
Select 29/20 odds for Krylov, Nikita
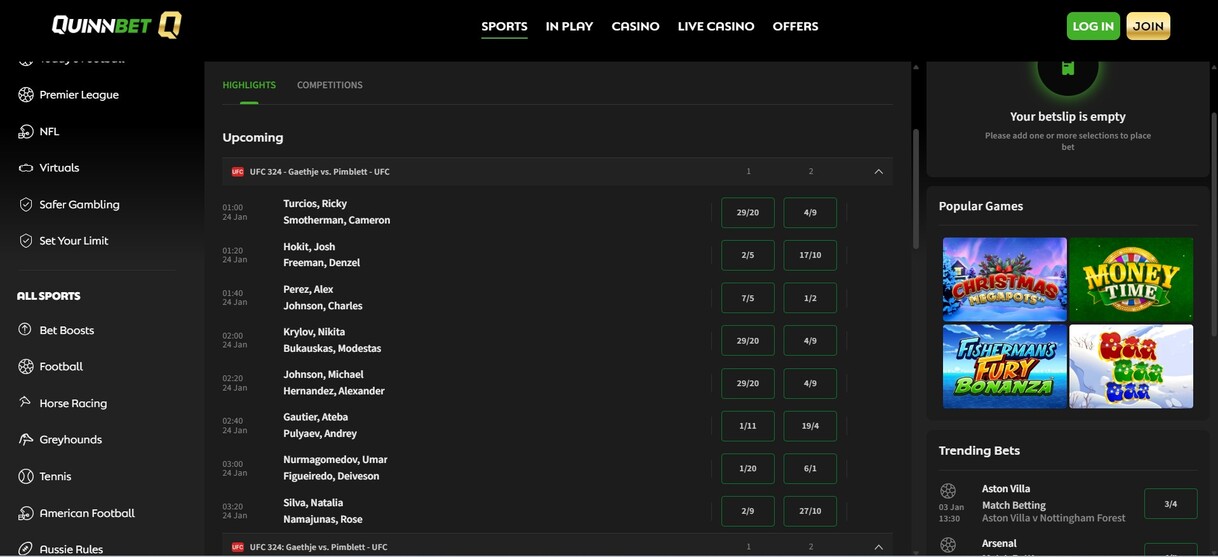[x=748, y=340]
